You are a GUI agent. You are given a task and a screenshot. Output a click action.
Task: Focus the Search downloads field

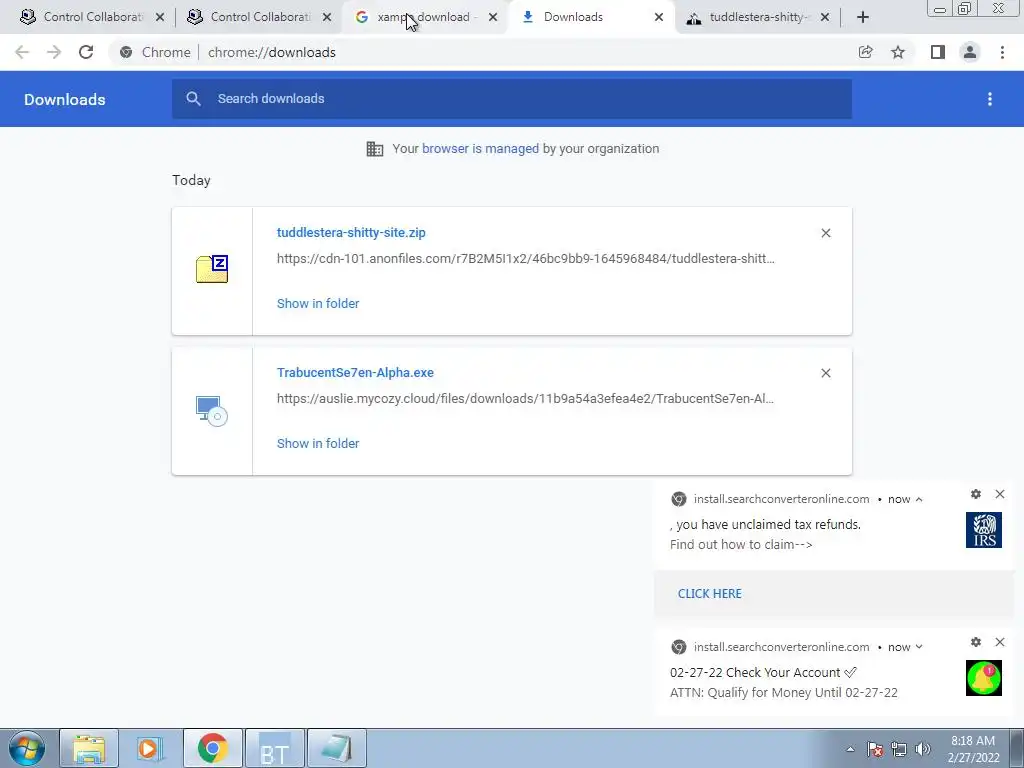tap(512, 99)
